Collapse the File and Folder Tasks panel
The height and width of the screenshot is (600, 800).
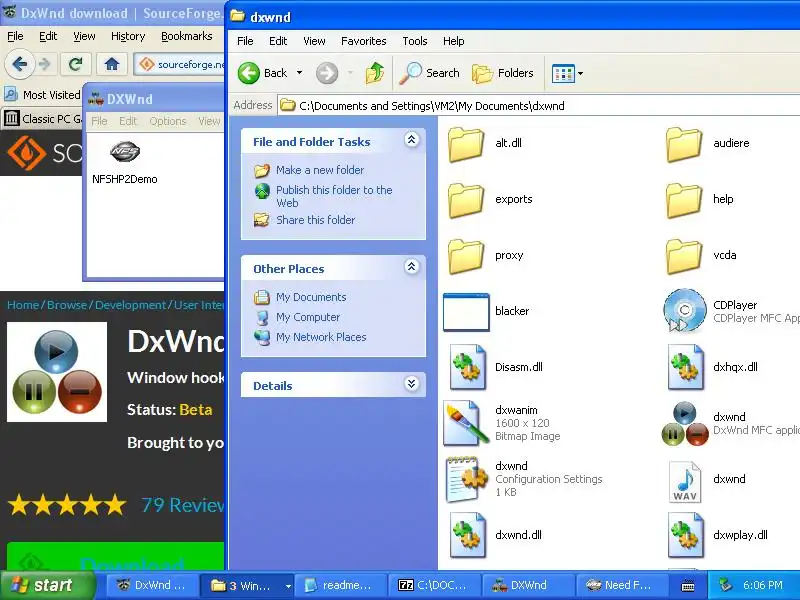[411, 140]
